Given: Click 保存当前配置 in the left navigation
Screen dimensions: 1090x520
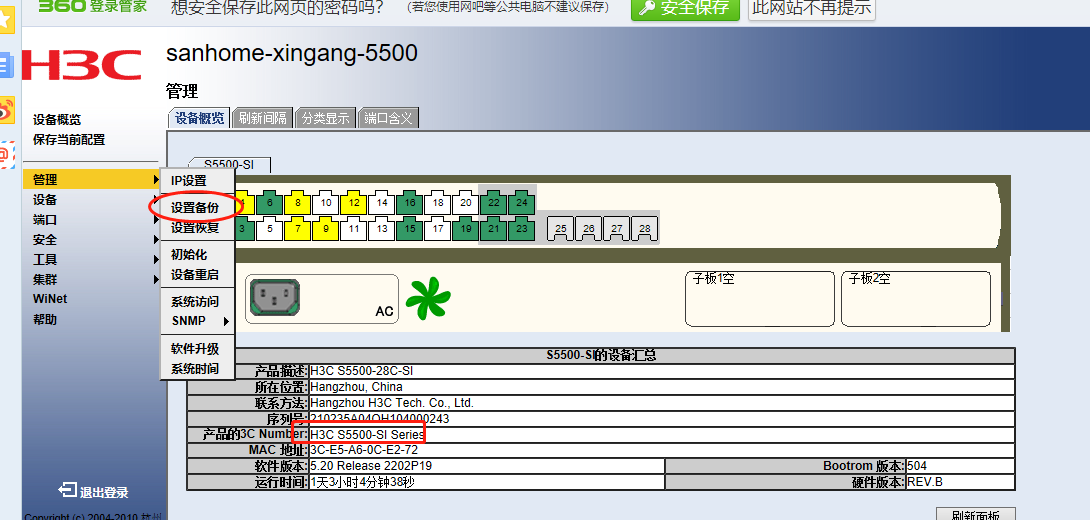Looking at the screenshot, I should coord(69,140).
